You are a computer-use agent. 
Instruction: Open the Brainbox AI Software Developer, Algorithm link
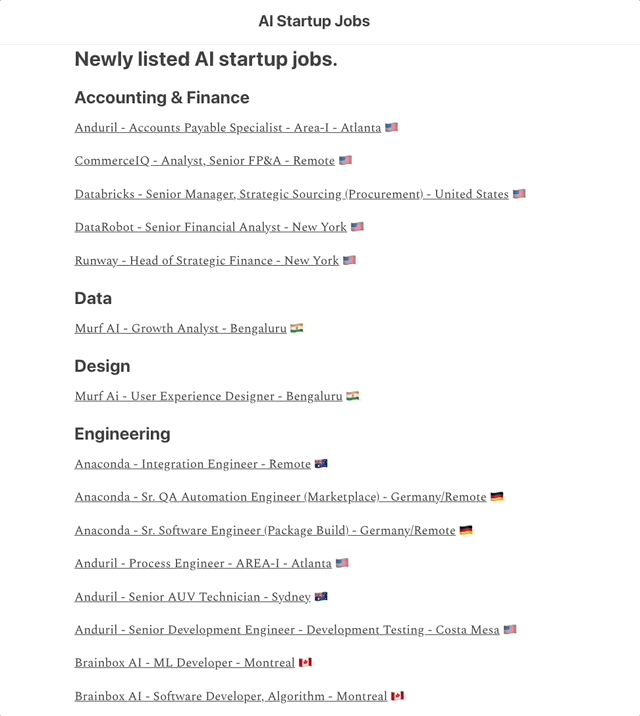[x=231, y=696]
